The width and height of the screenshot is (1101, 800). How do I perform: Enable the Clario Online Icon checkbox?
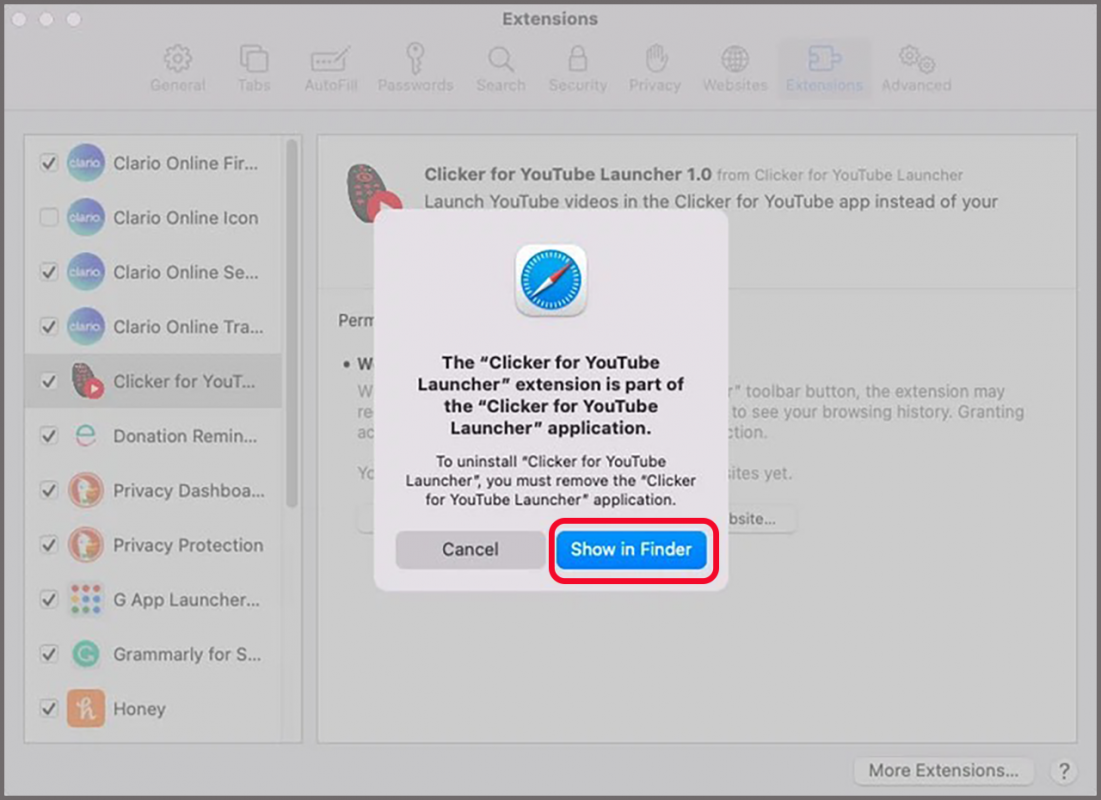pyautogui.click(x=48, y=218)
